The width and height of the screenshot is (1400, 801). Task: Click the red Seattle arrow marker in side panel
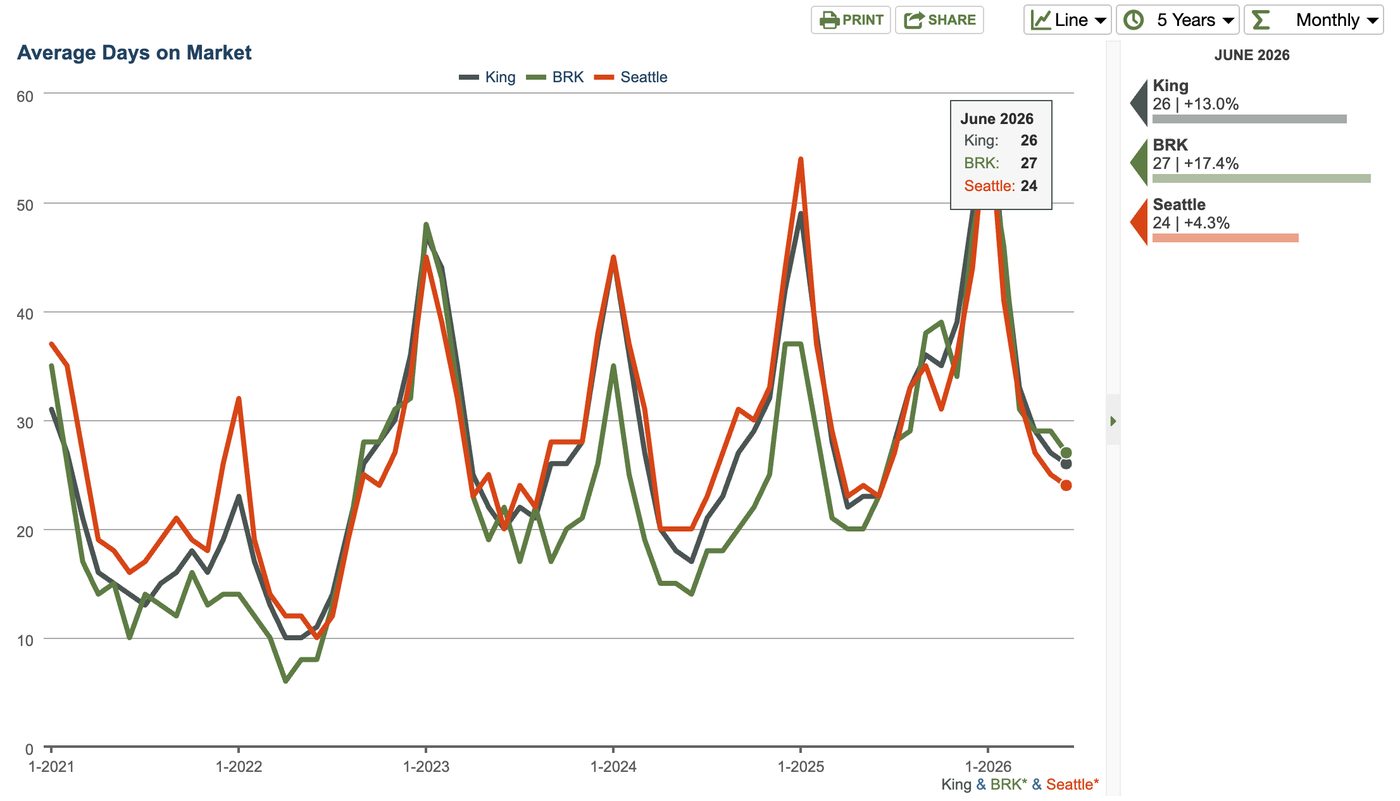[1138, 222]
